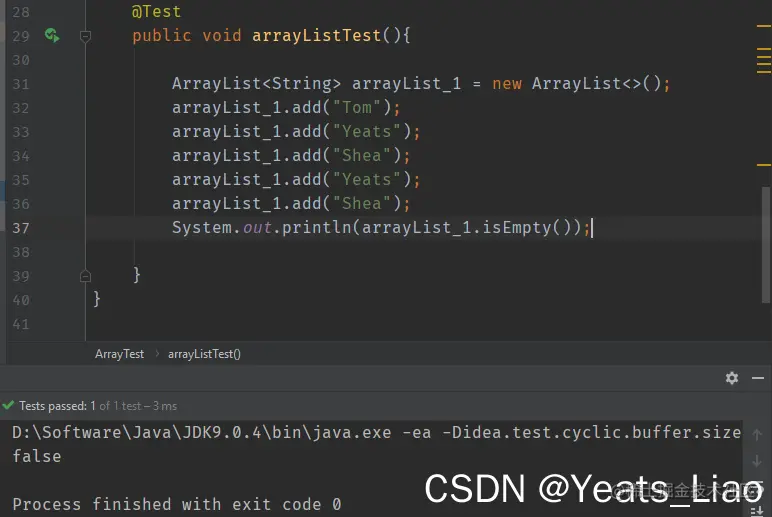Click the 'false' console output line
This screenshot has width=772, height=517.
click(37, 456)
